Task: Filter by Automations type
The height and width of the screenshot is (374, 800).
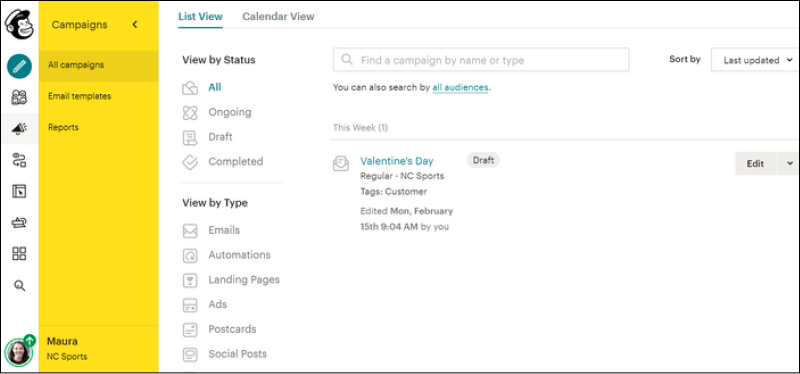Action: tap(239, 255)
